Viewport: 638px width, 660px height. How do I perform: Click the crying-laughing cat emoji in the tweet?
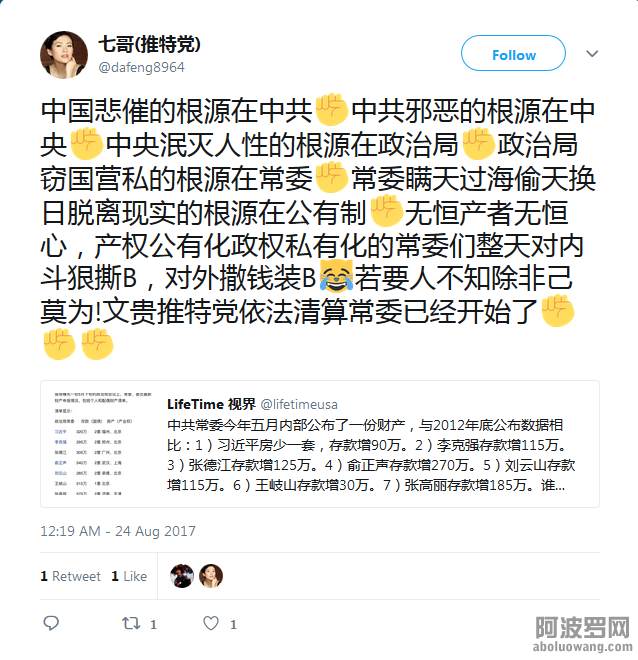(x=336, y=277)
